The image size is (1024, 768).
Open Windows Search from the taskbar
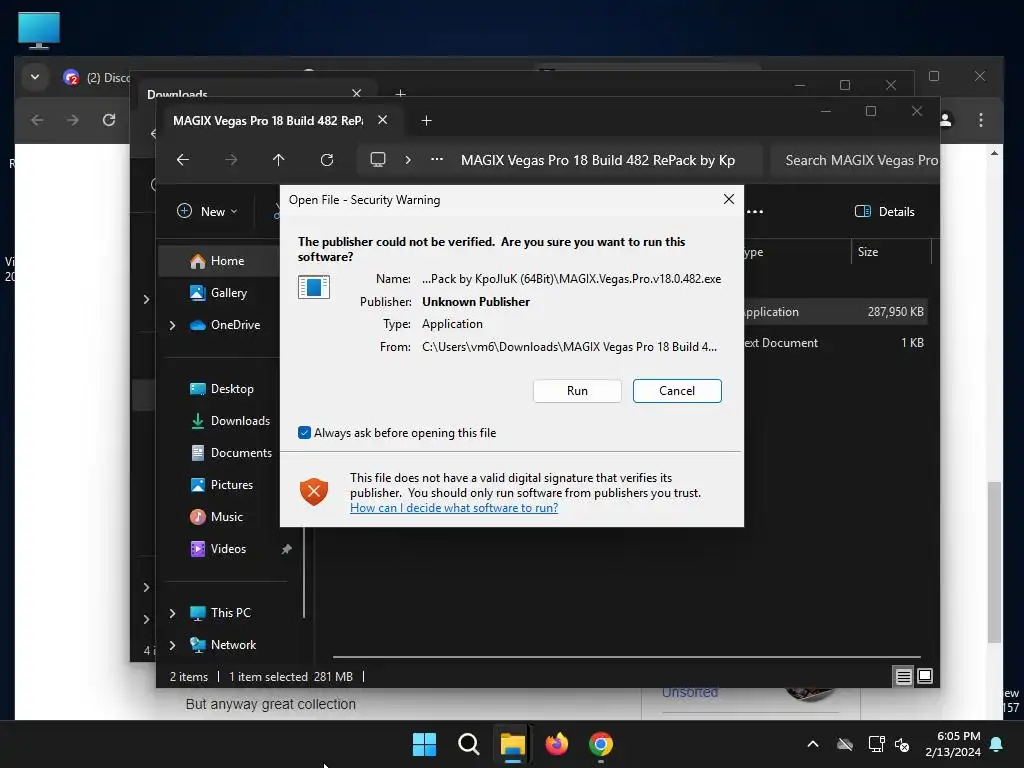point(469,744)
